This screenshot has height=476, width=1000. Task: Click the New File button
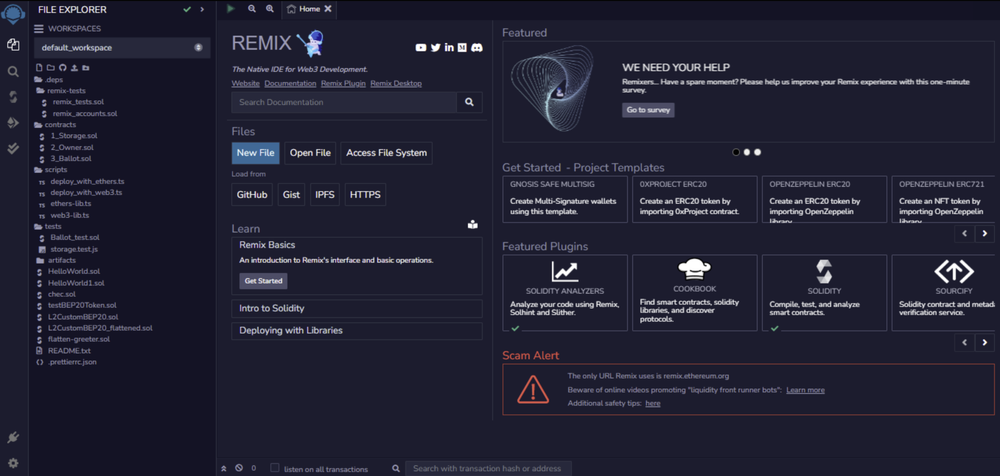(256, 153)
